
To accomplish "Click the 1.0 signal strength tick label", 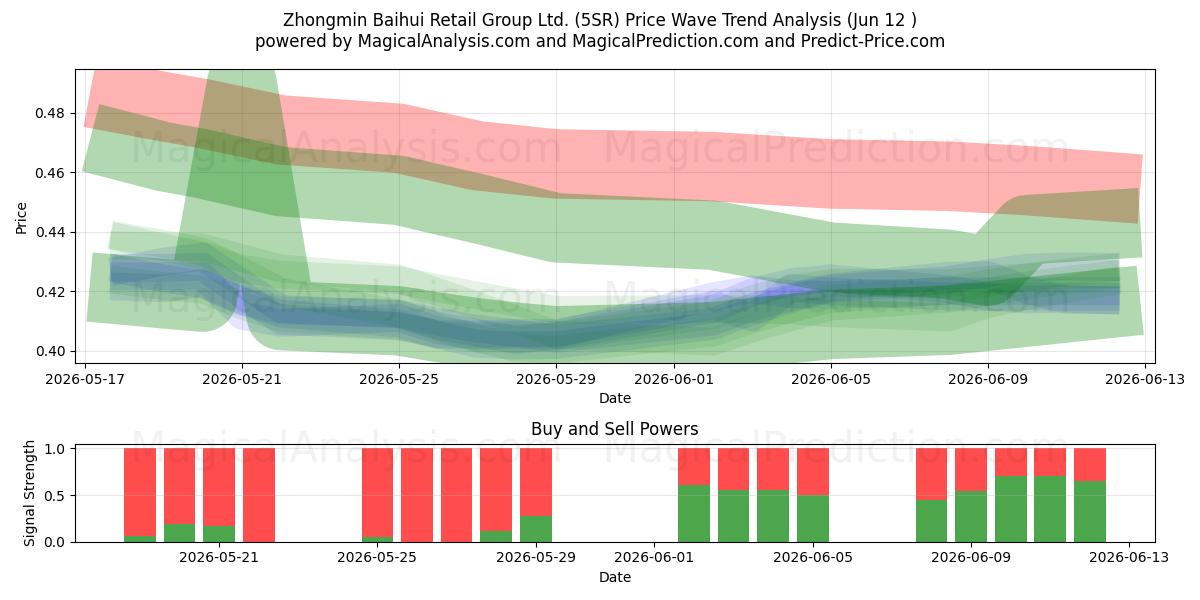I will [x=56, y=448].
